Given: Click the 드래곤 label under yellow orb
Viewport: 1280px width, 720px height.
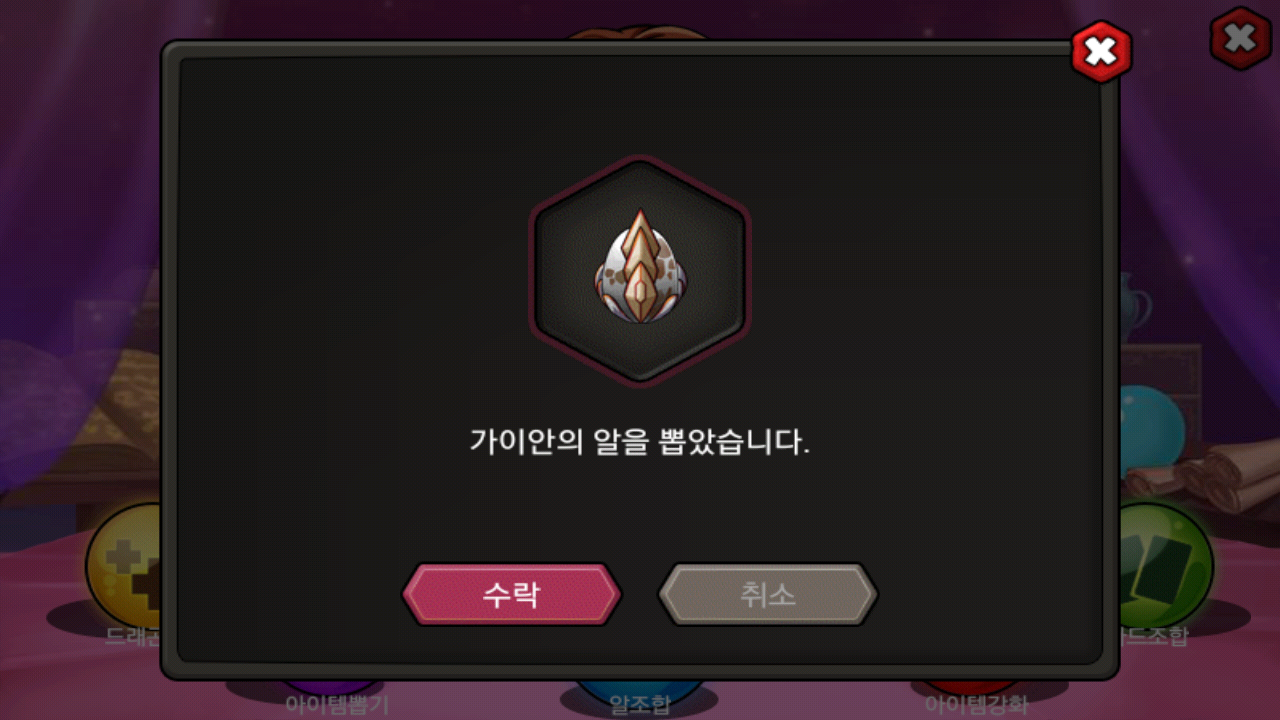Looking at the screenshot, I should pyautogui.click(x=134, y=637).
